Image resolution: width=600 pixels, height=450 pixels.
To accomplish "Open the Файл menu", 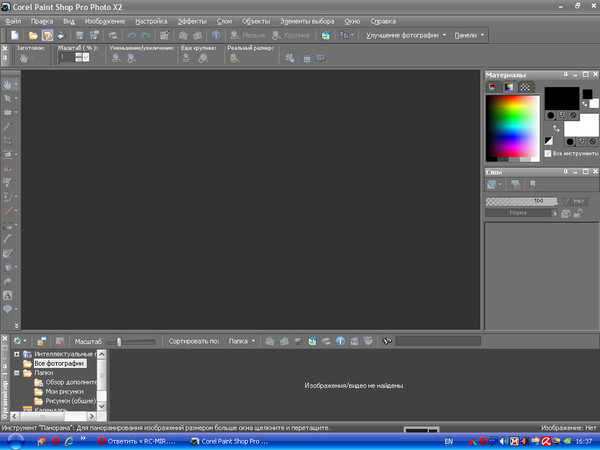I will click(x=13, y=21).
